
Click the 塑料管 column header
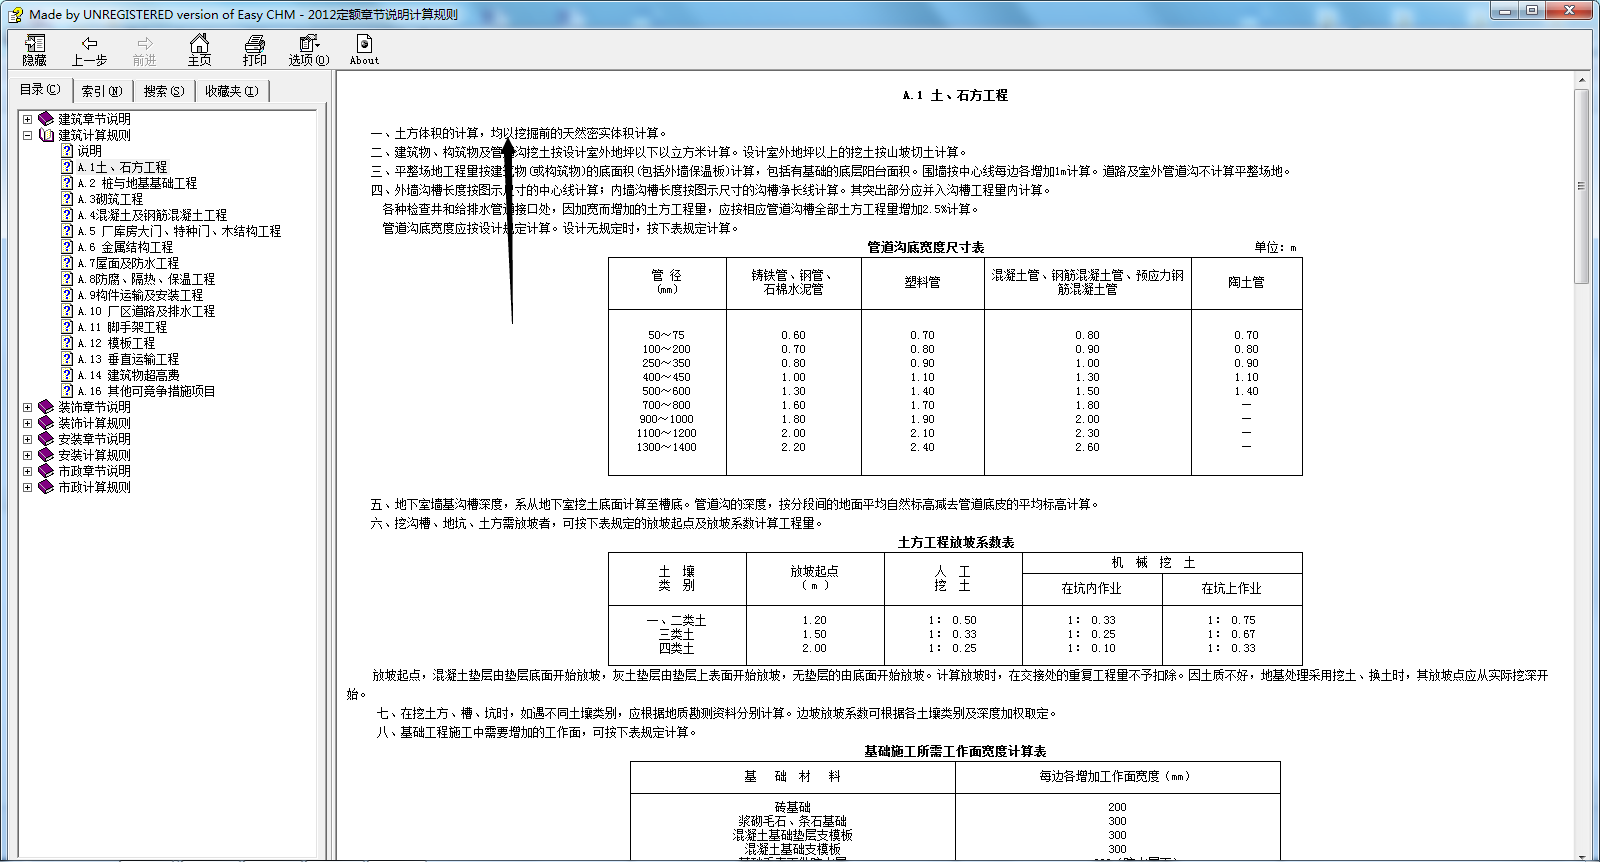click(922, 282)
